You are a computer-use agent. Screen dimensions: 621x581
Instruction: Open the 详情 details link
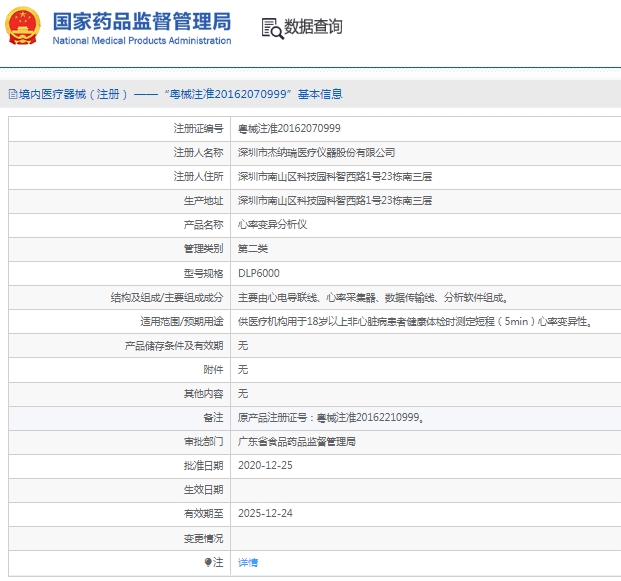click(248, 562)
